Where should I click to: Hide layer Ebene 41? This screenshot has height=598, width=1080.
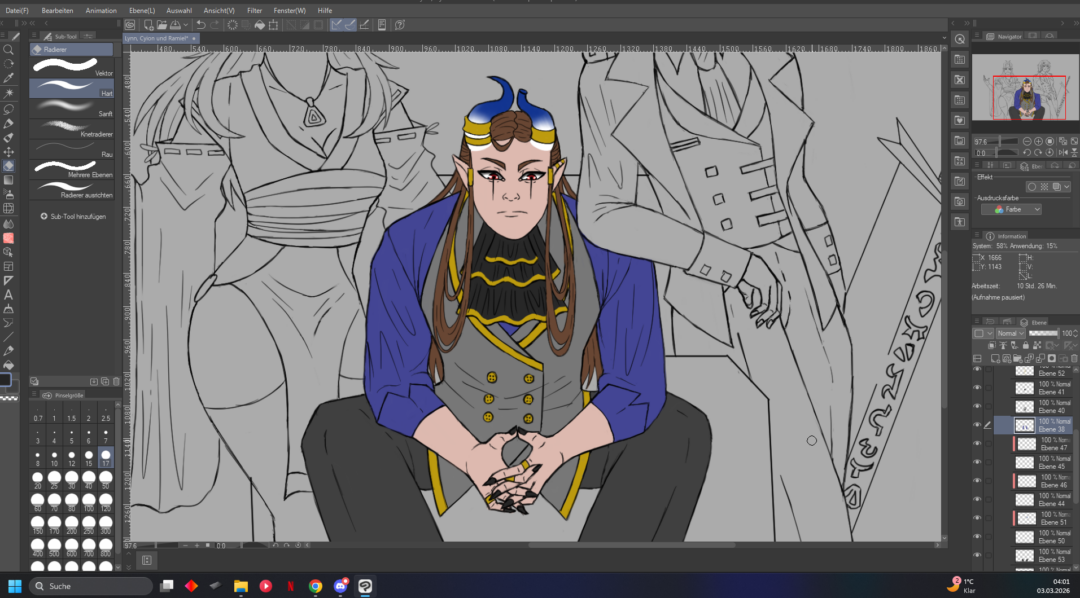[x=977, y=388]
